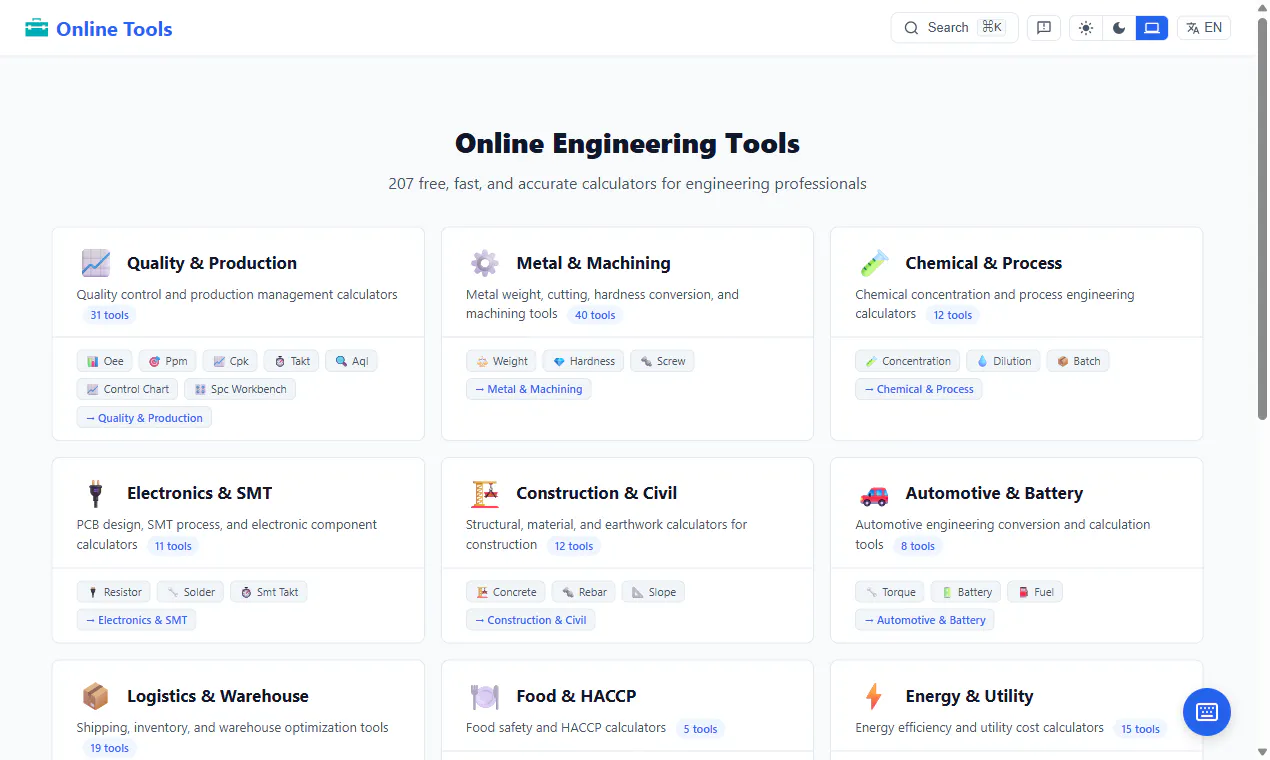Open the Search box
Viewport: 1270px width, 760px height.
[x=954, y=28]
